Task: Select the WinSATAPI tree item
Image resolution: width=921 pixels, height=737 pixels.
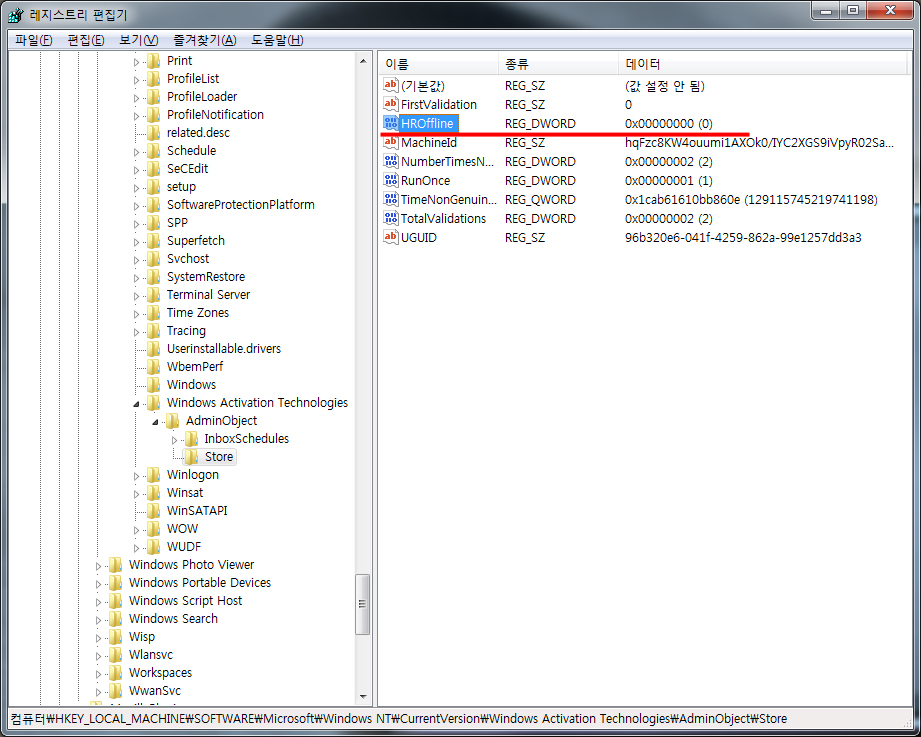Action: pyautogui.click(x=197, y=511)
